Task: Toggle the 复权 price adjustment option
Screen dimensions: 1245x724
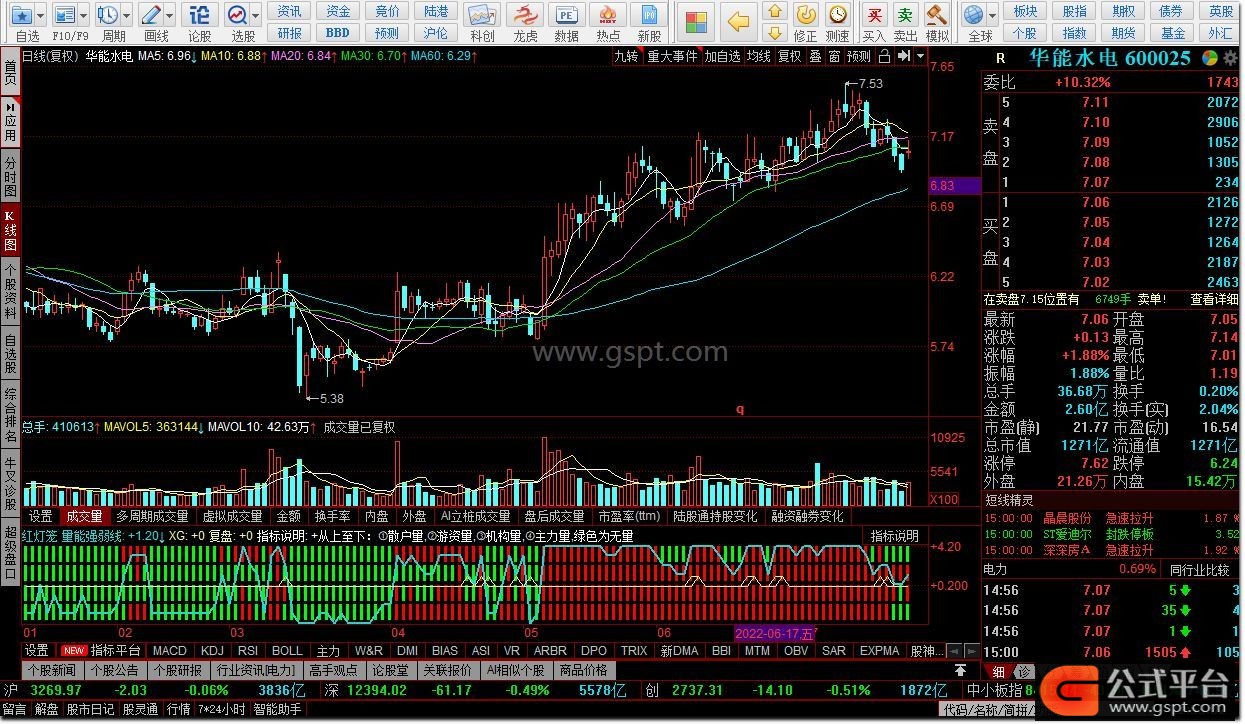Action: click(790, 57)
